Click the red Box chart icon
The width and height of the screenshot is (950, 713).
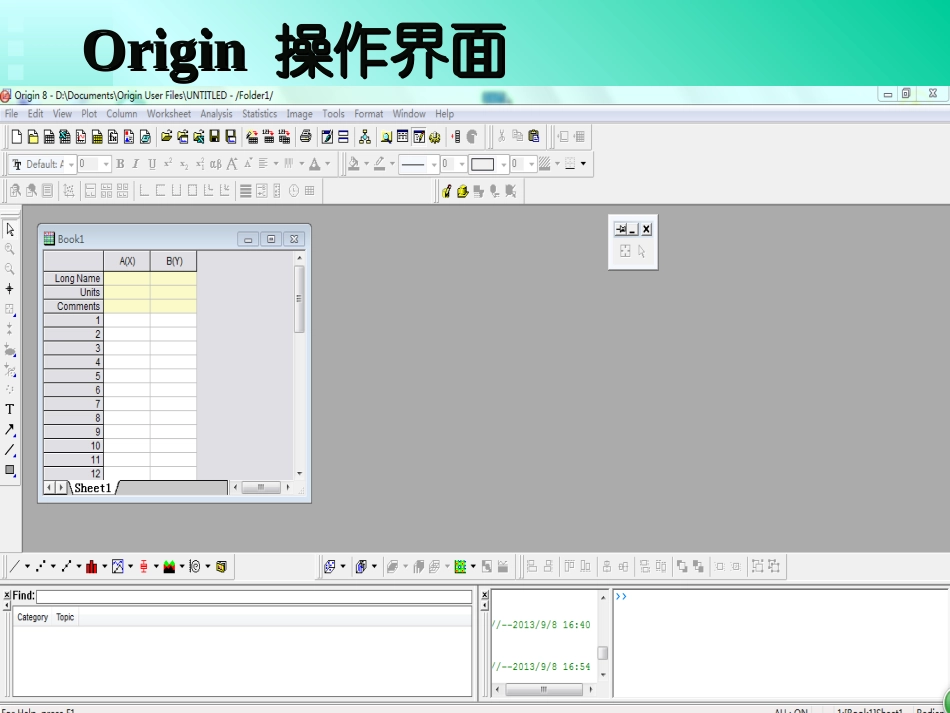[x=144, y=566]
